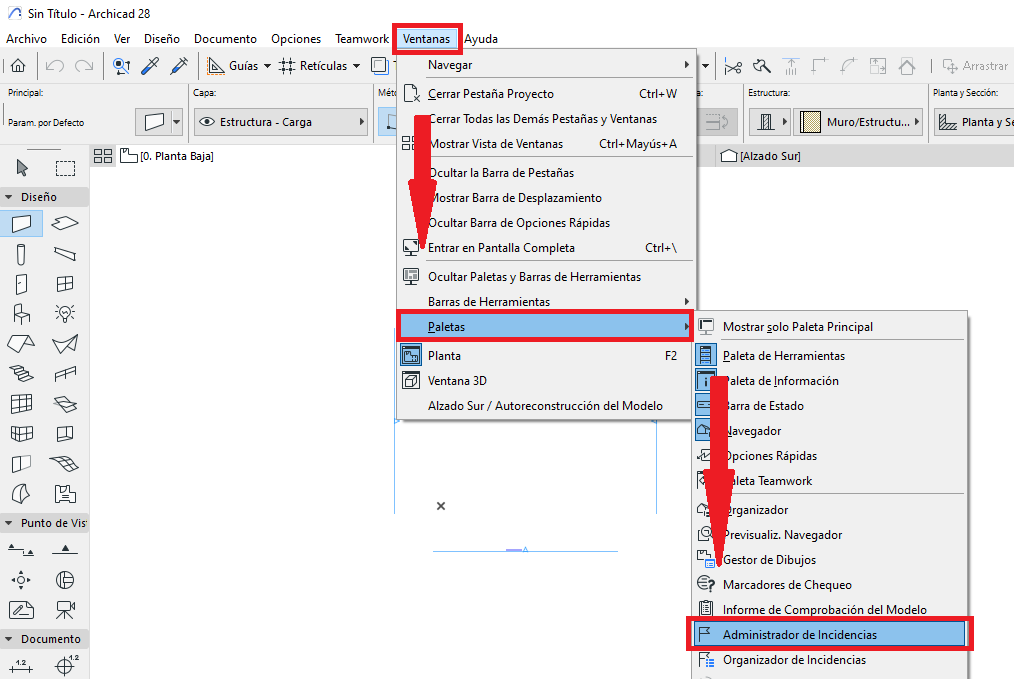Collapse the Diseño toolbox section

pos(10,197)
